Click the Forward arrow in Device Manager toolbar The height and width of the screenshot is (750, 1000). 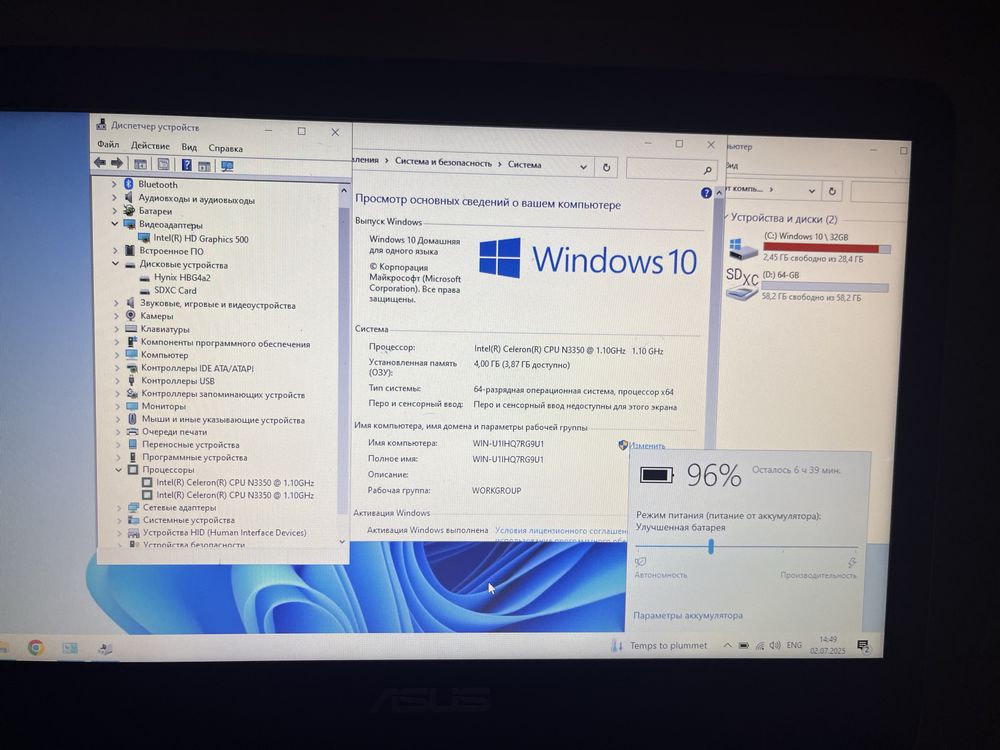tap(117, 163)
